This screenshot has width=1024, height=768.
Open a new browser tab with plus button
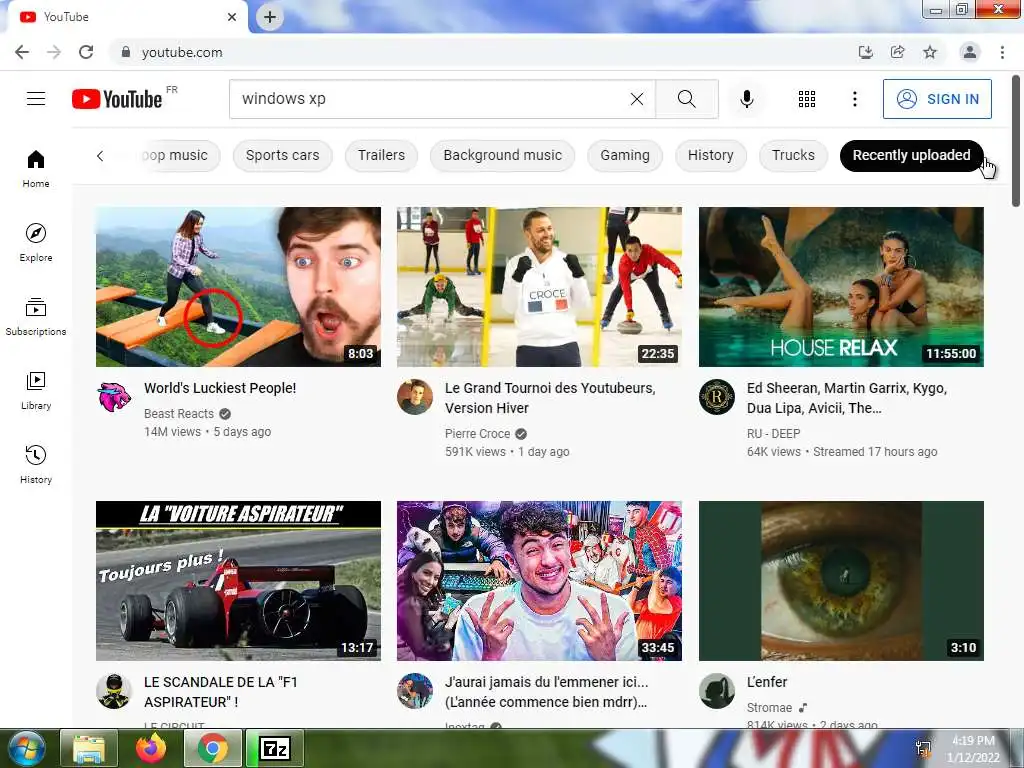(270, 17)
